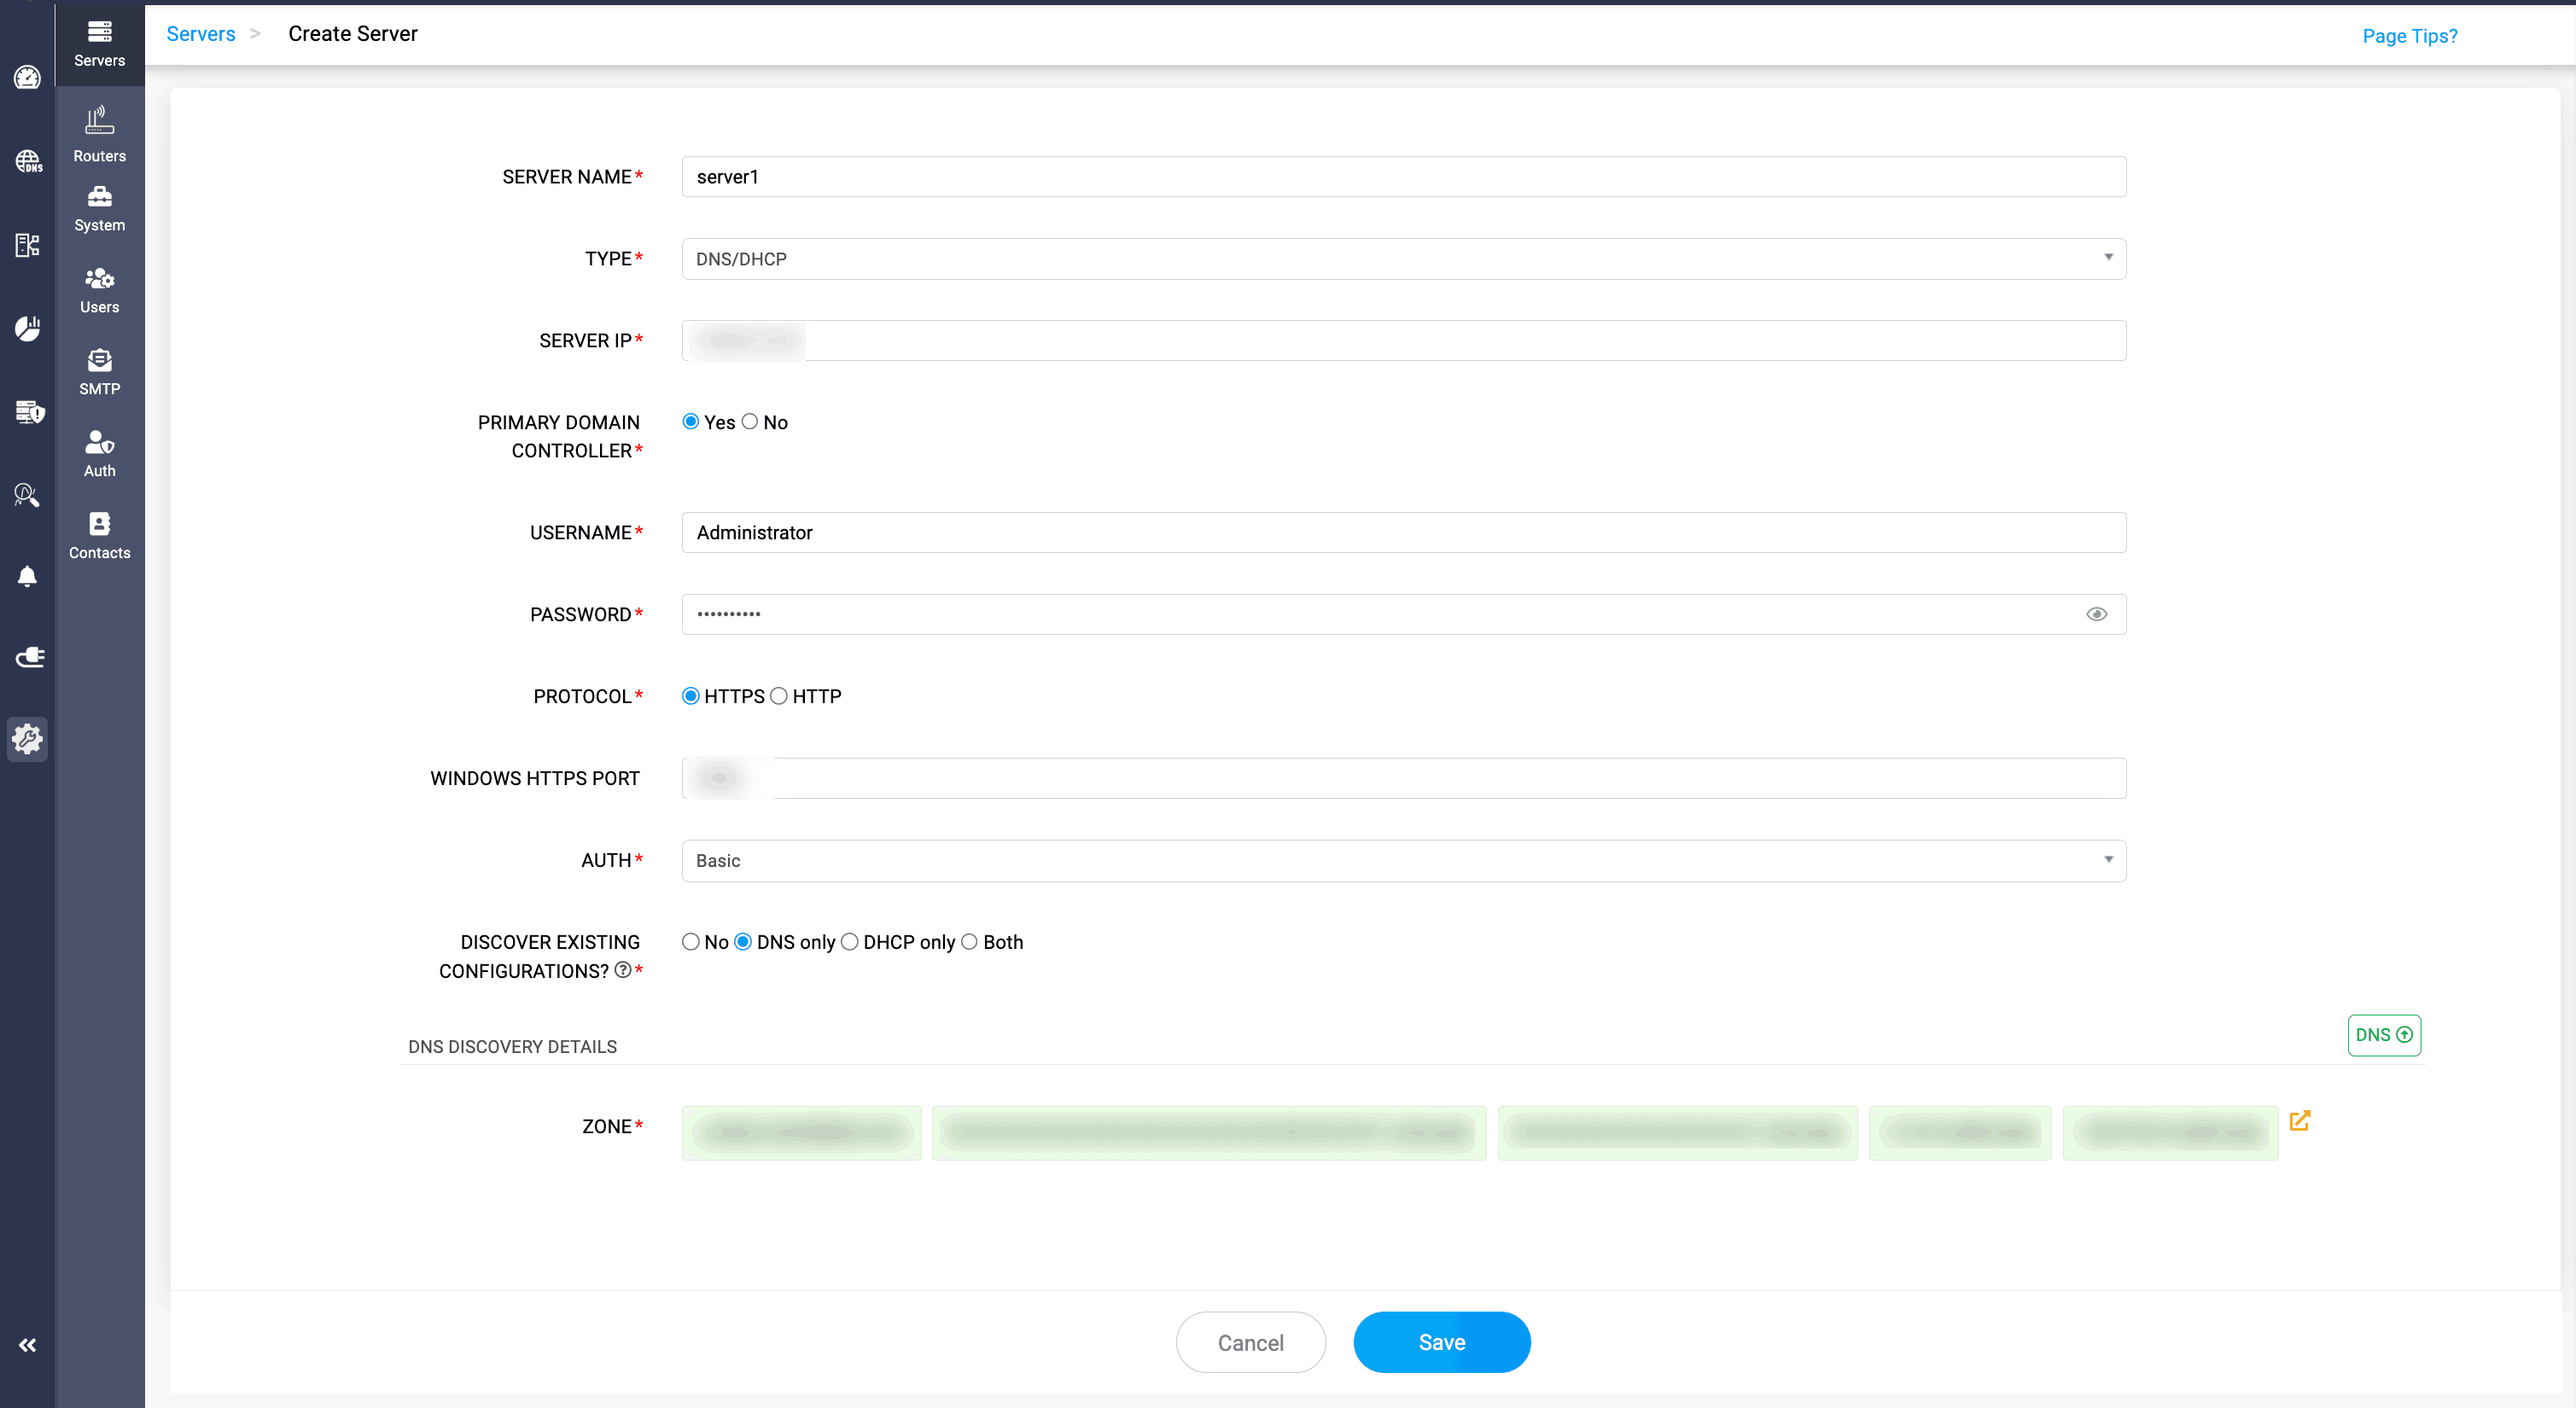The image size is (2576, 1408).
Task: Select Yes for Primary Domain Controller
Action: 690,421
